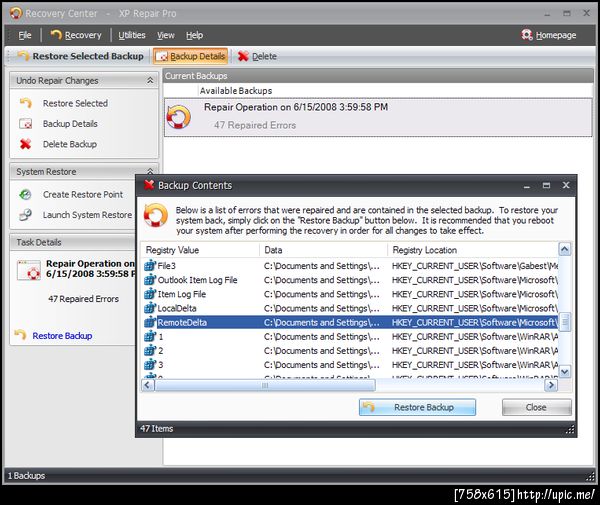Click the red X icon beside Delete in toolbar

(x=243, y=56)
